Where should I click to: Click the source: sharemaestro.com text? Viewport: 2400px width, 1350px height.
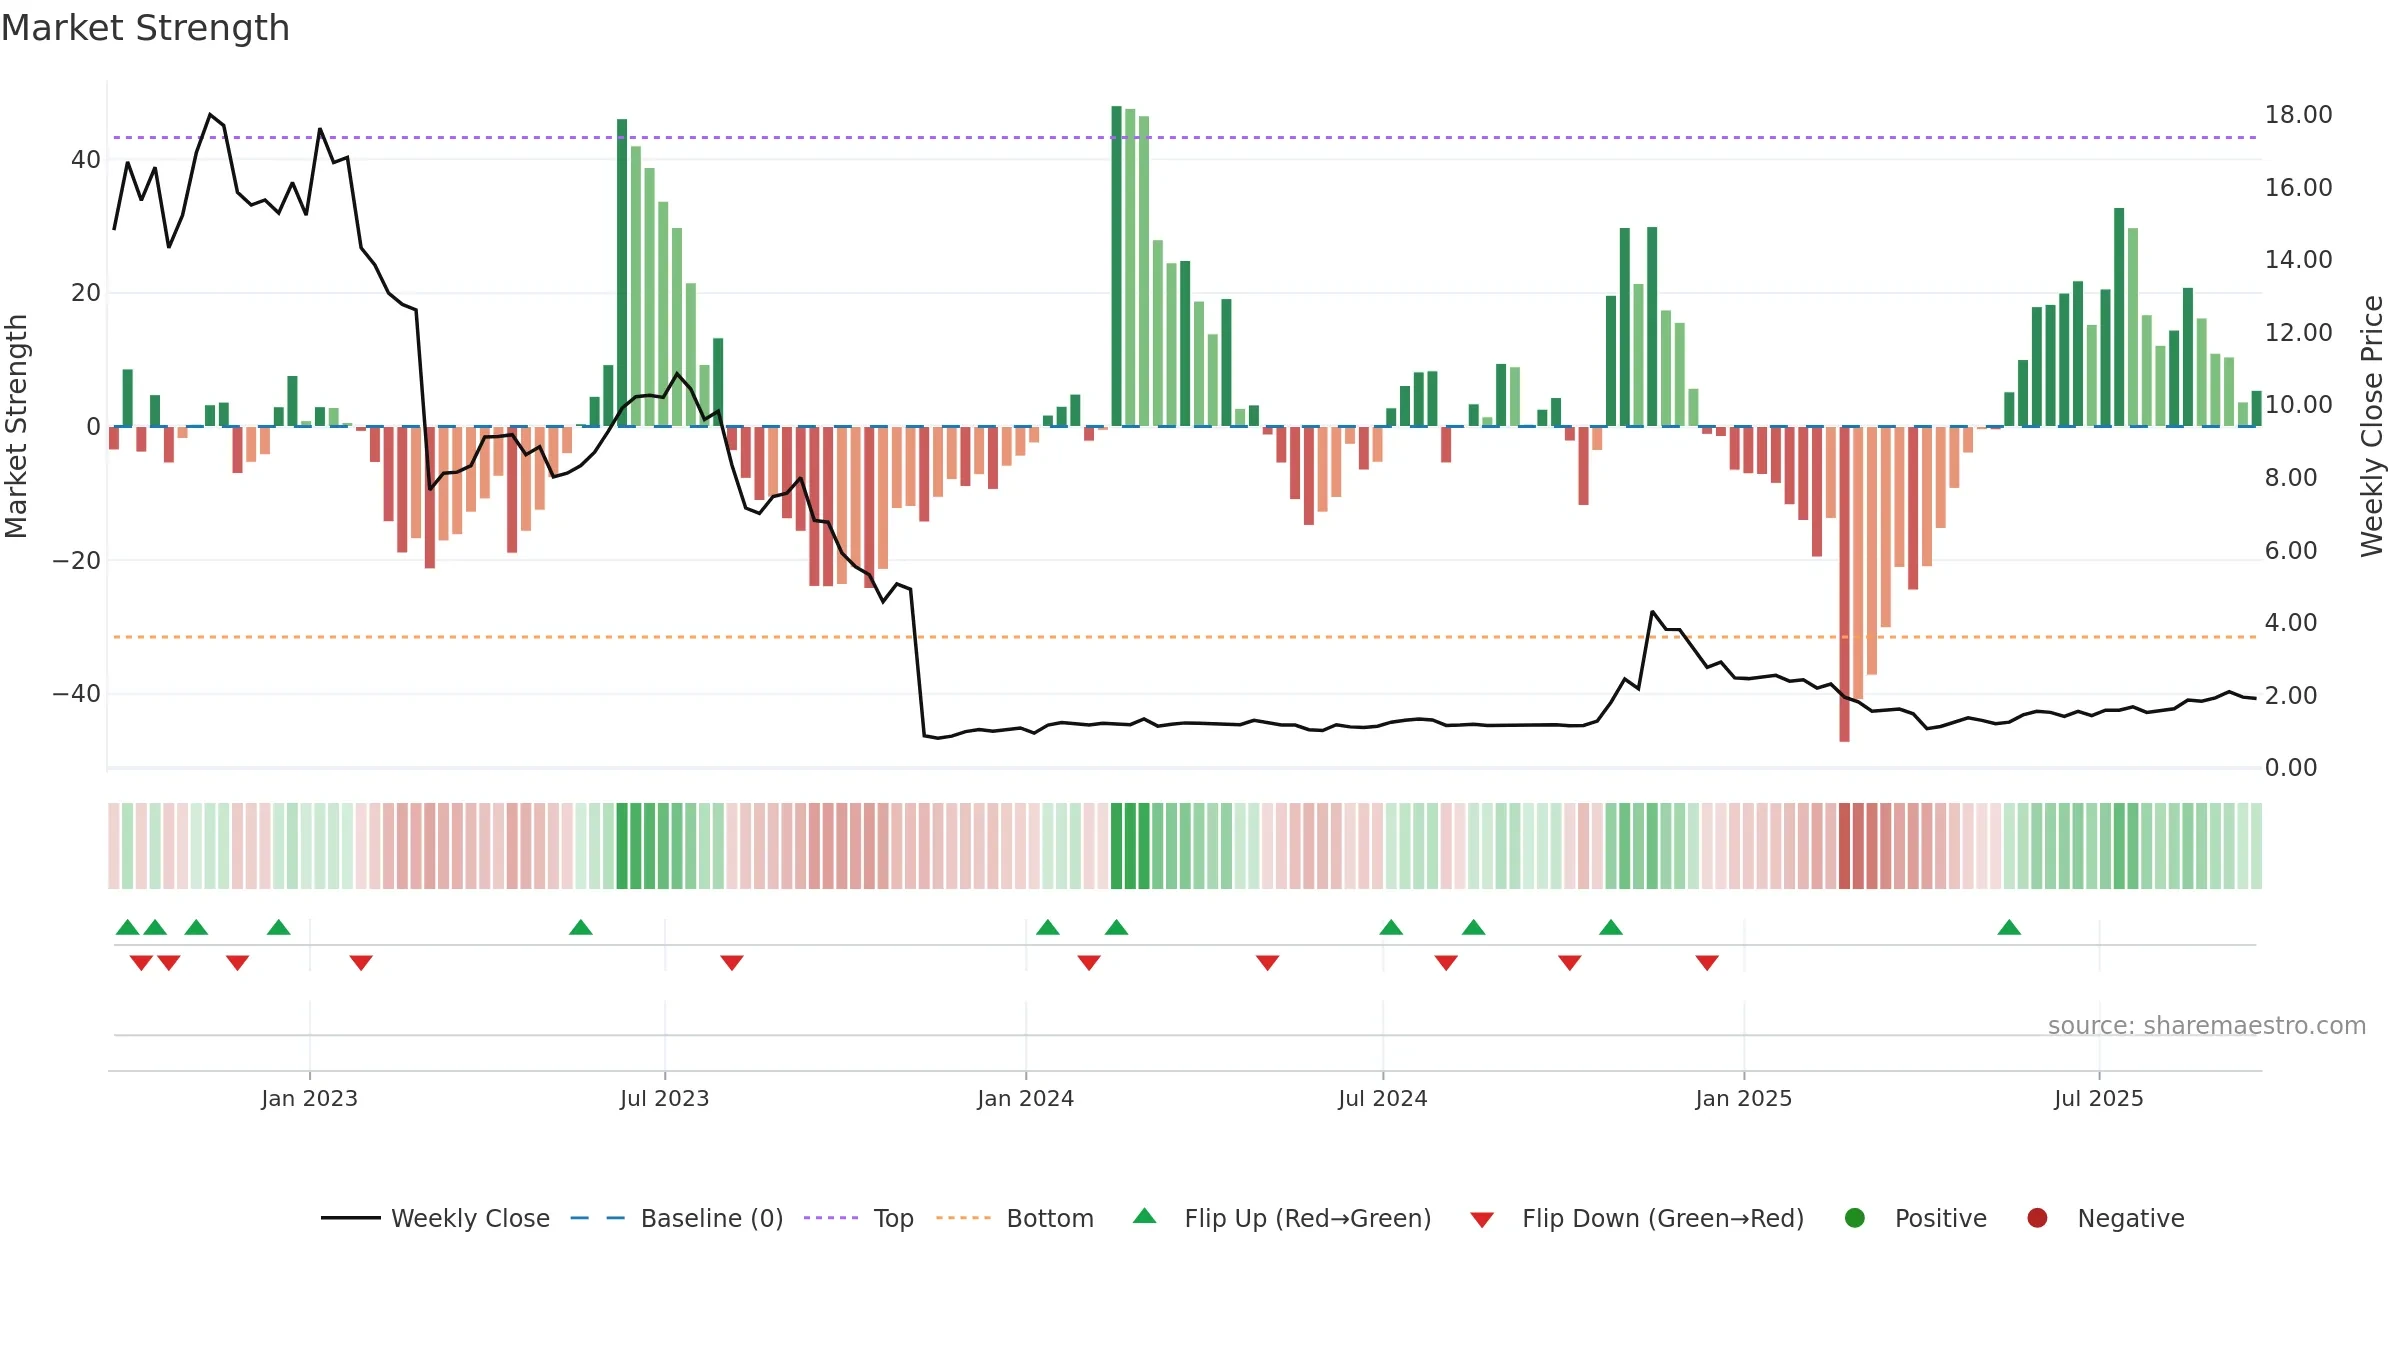[x=2207, y=1026]
